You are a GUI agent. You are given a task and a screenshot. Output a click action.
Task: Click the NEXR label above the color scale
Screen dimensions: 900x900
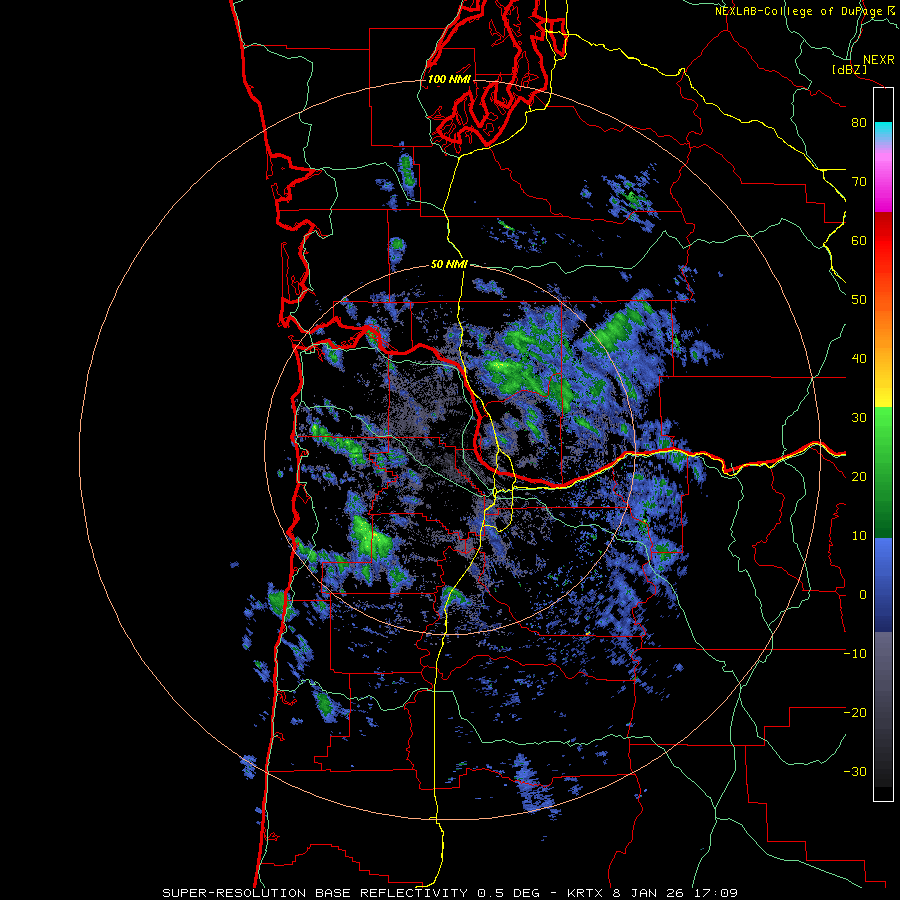[x=878, y=60]
